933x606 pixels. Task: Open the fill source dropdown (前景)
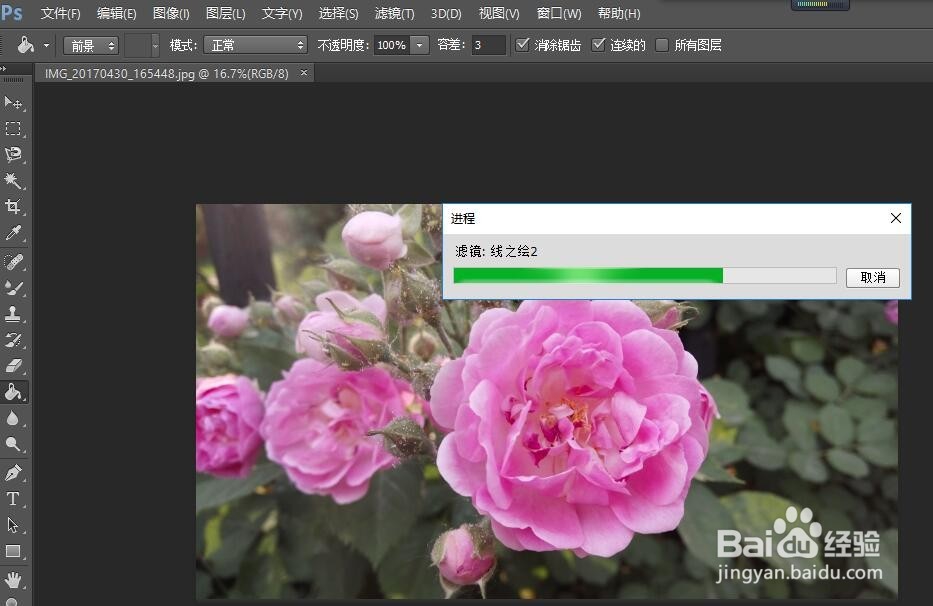click(x=91, y=45)
